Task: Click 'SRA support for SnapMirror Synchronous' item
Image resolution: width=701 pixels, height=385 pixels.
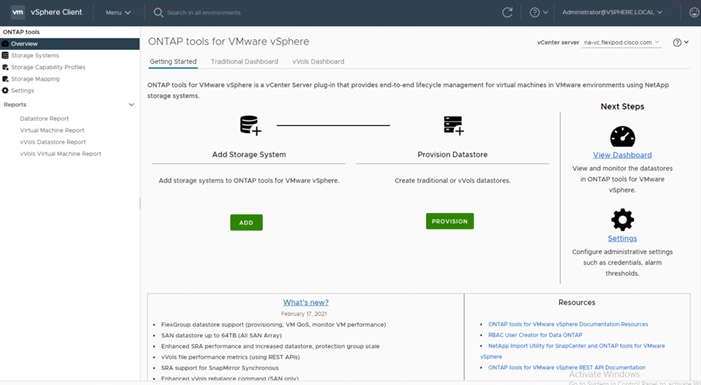Action: point(220,368)
